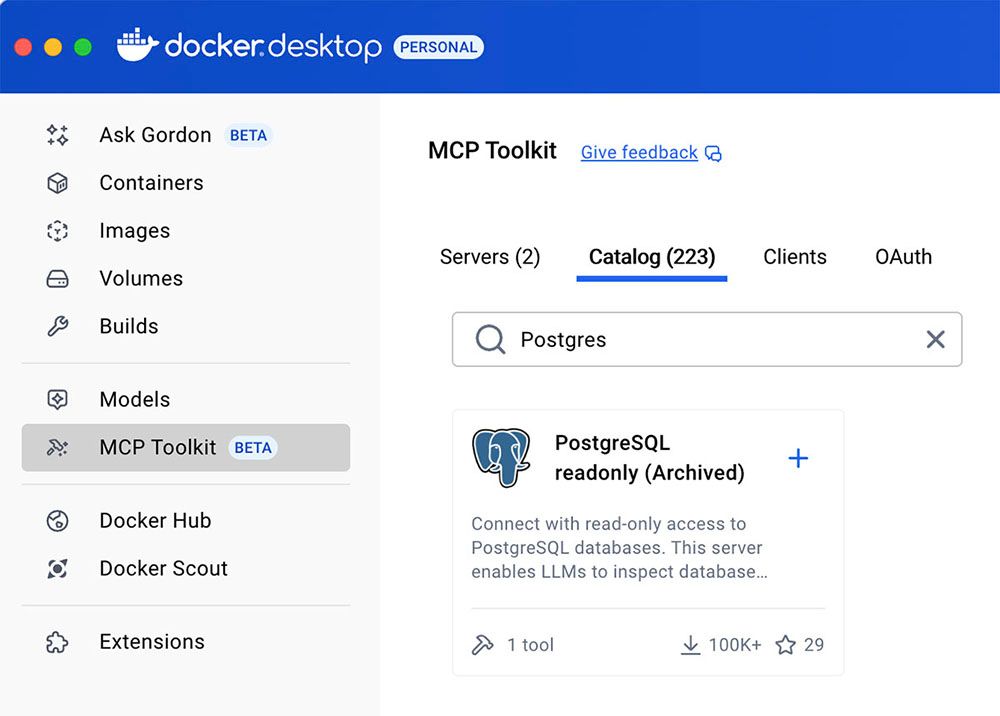The height and width of the screenshot is (716, 1000).
Task: Select Builds from sidebar
Action: pyautogui.click(x=186, y=326)
